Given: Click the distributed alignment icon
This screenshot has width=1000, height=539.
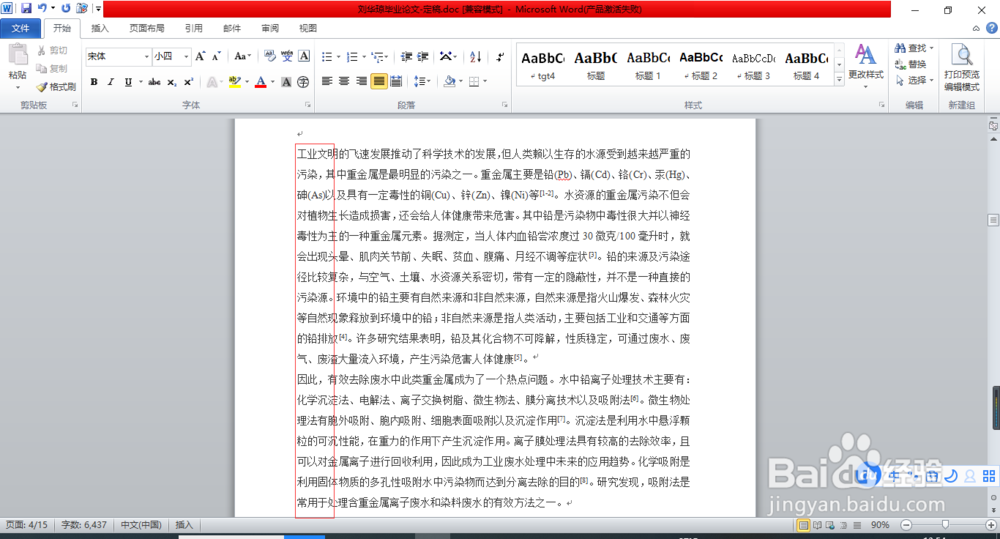Looking at the screenshot, I should [x=396, y=81].
